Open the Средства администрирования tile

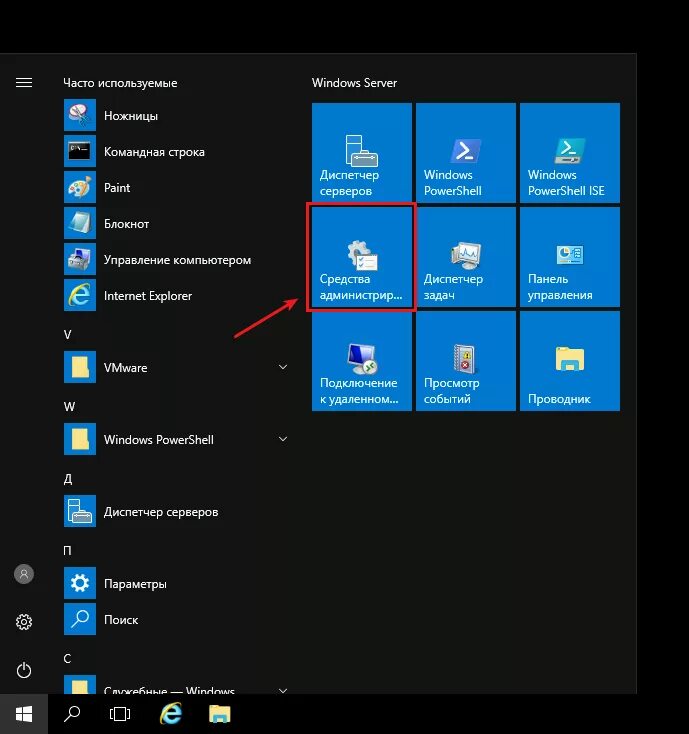(362, 257)
